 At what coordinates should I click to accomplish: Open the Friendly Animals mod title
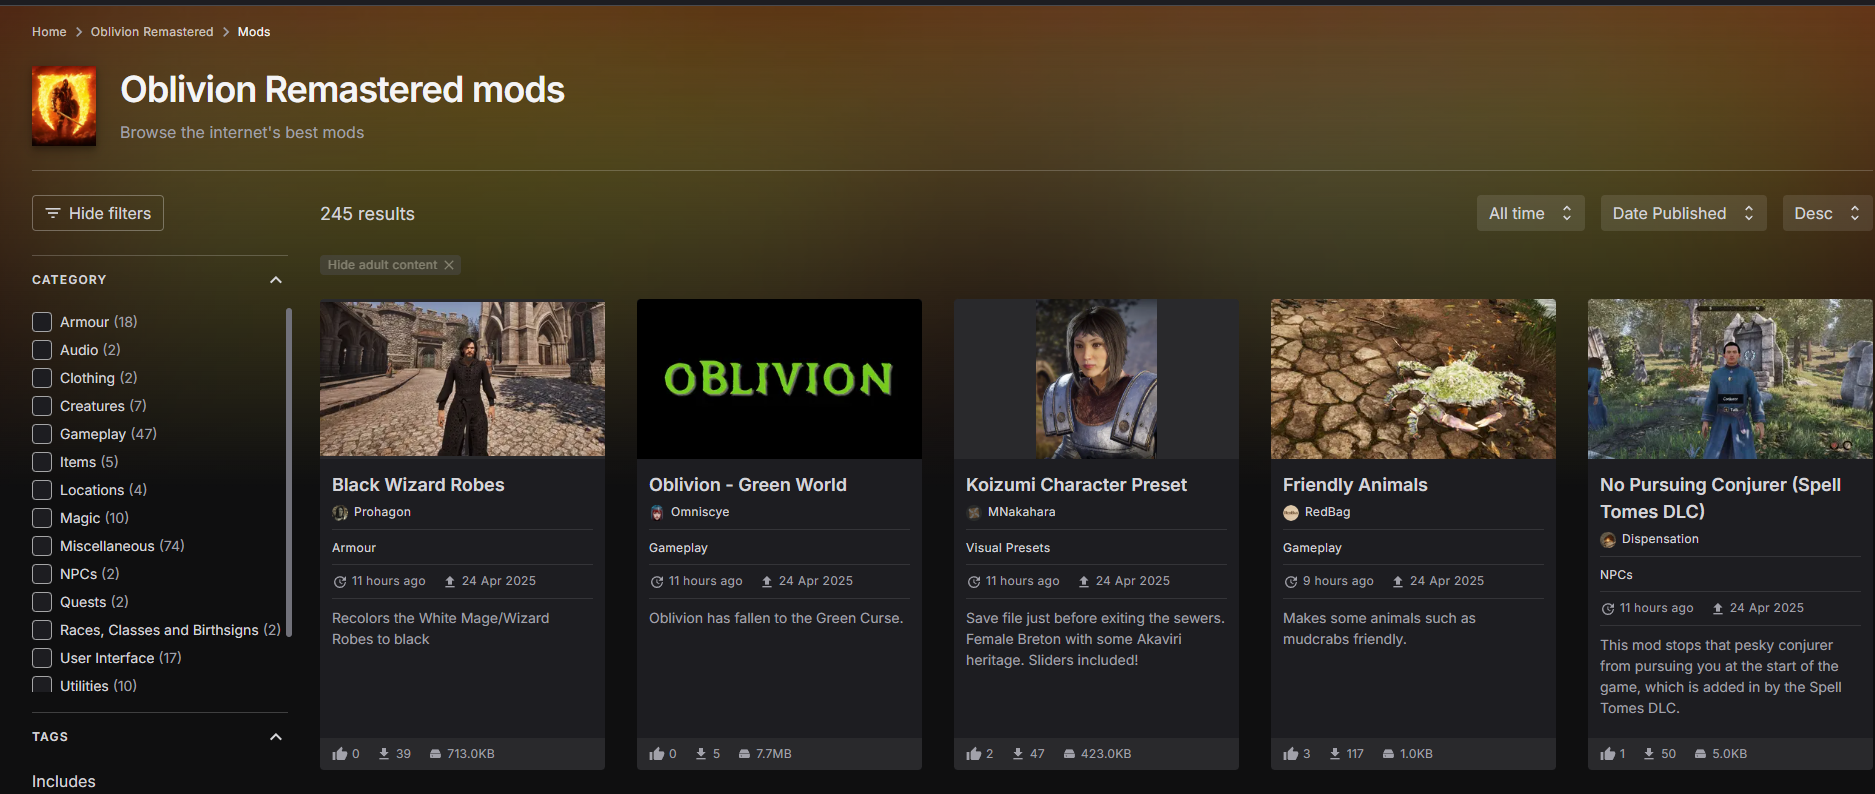[1355, 485]
